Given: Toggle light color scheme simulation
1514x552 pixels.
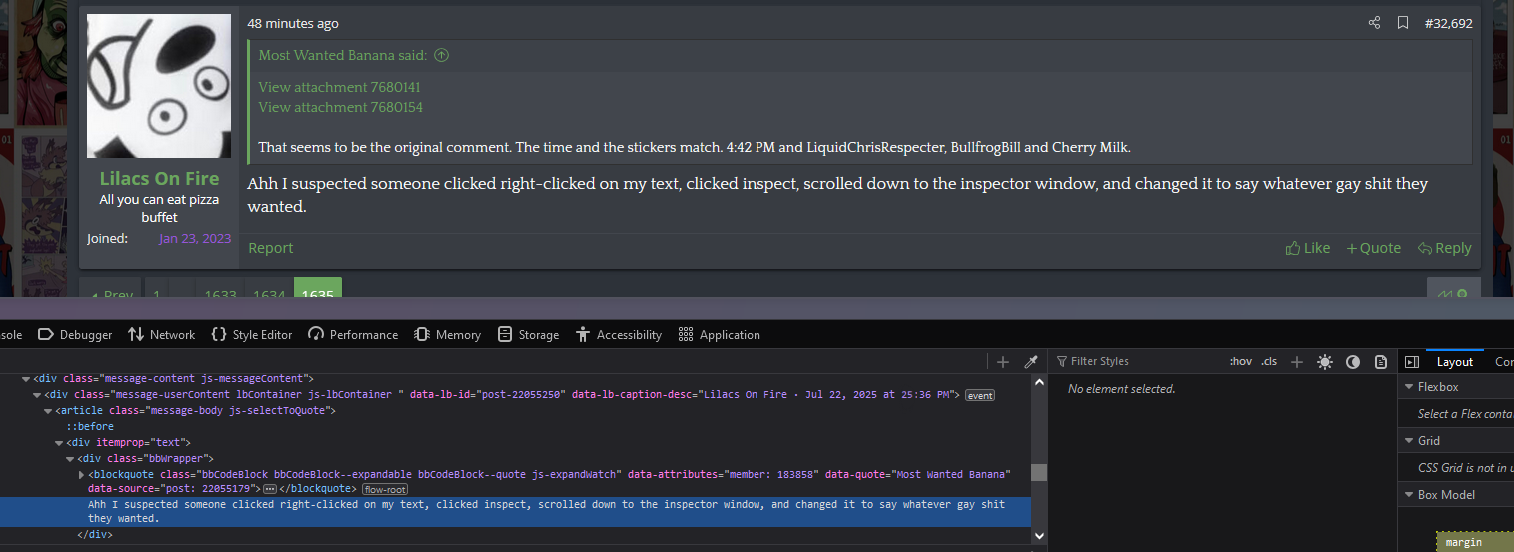Looking at the screenshot, I should coord(1325,361).
